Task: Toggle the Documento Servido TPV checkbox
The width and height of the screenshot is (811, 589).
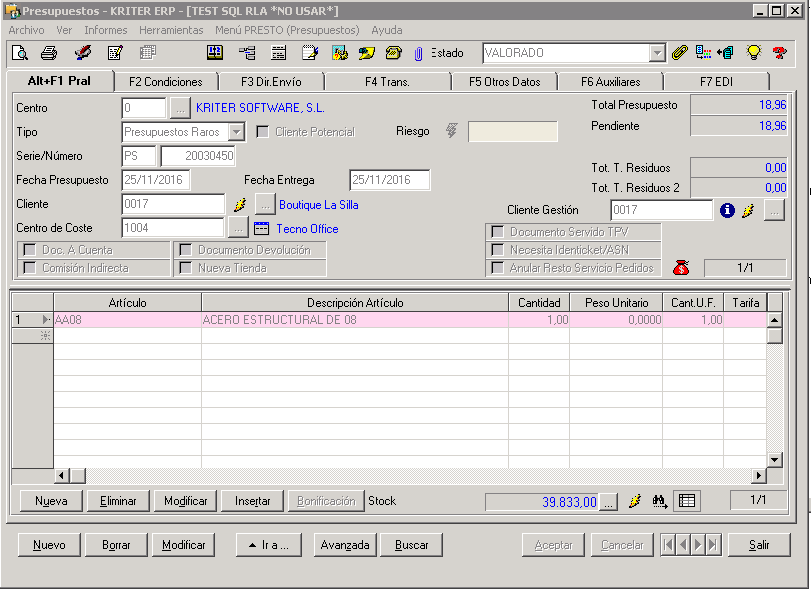Action: 498,232
